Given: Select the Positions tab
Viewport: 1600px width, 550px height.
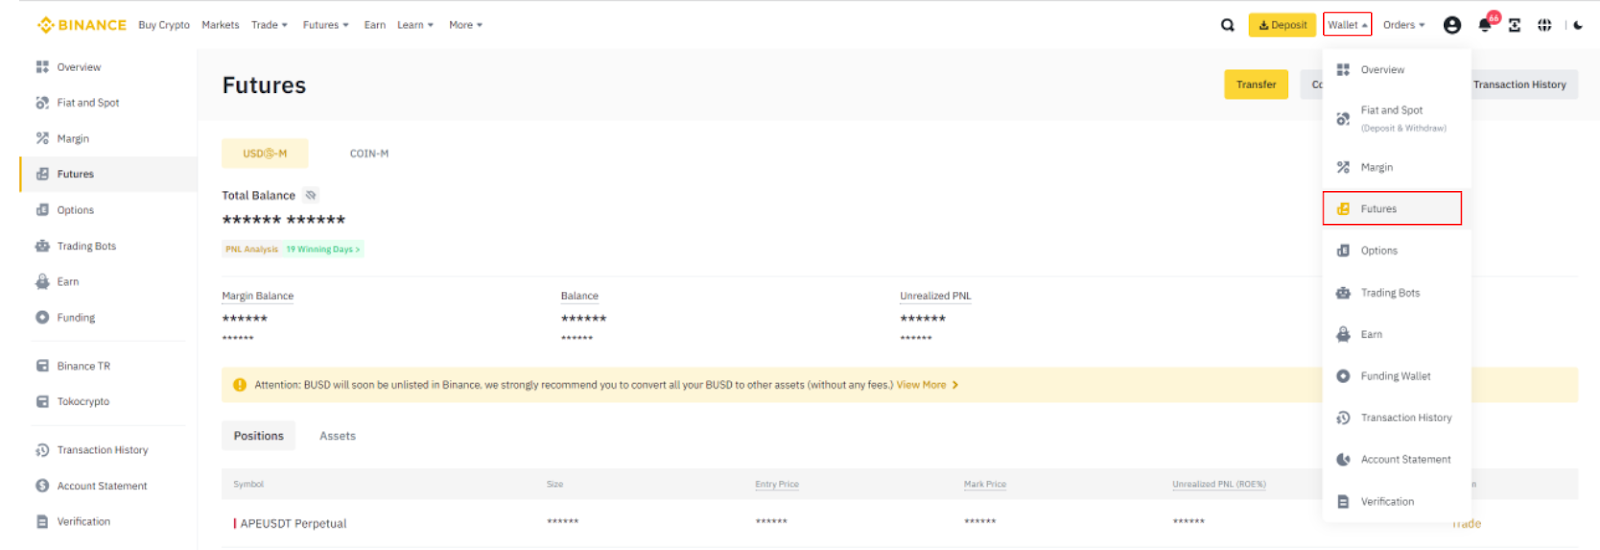Looking at the screenshot, I should click(x=258, y=436).
